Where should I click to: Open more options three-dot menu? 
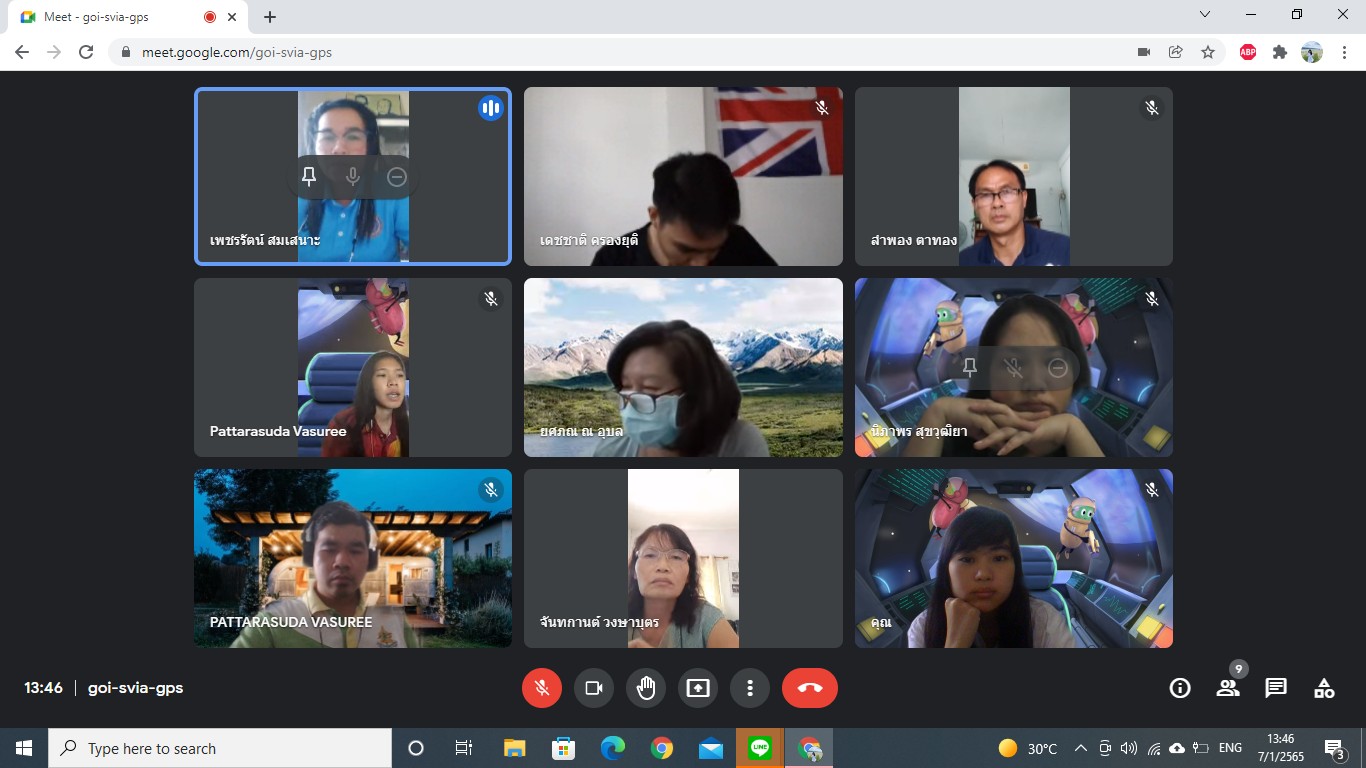click(750, 688)
